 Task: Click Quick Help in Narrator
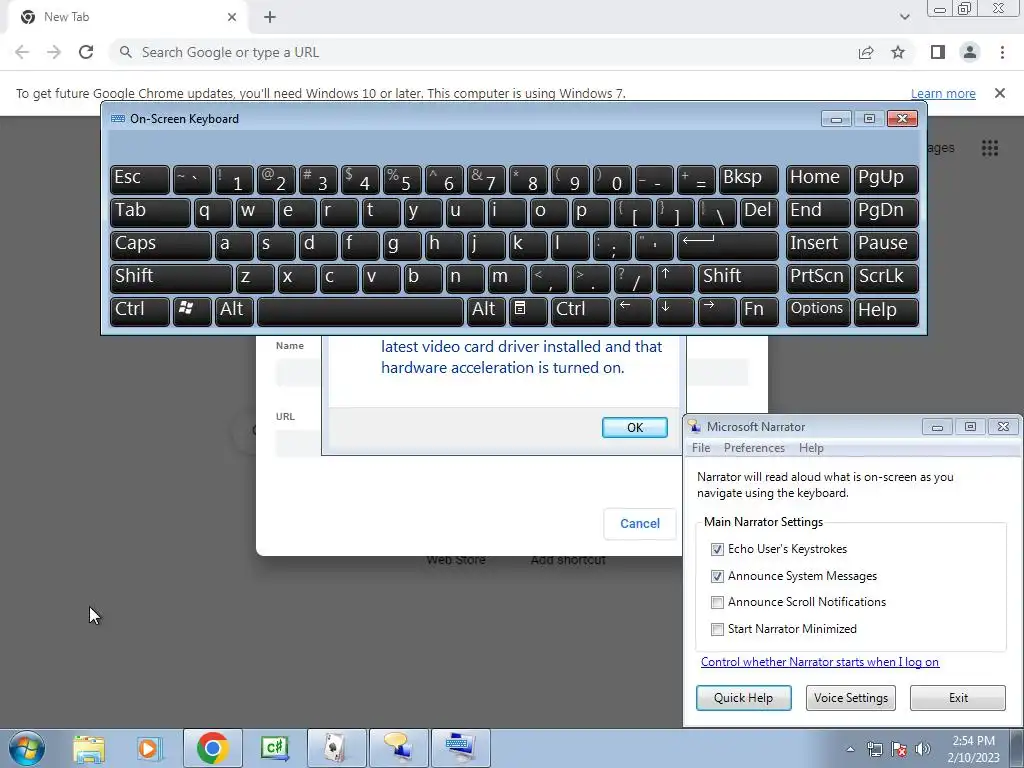743,697
